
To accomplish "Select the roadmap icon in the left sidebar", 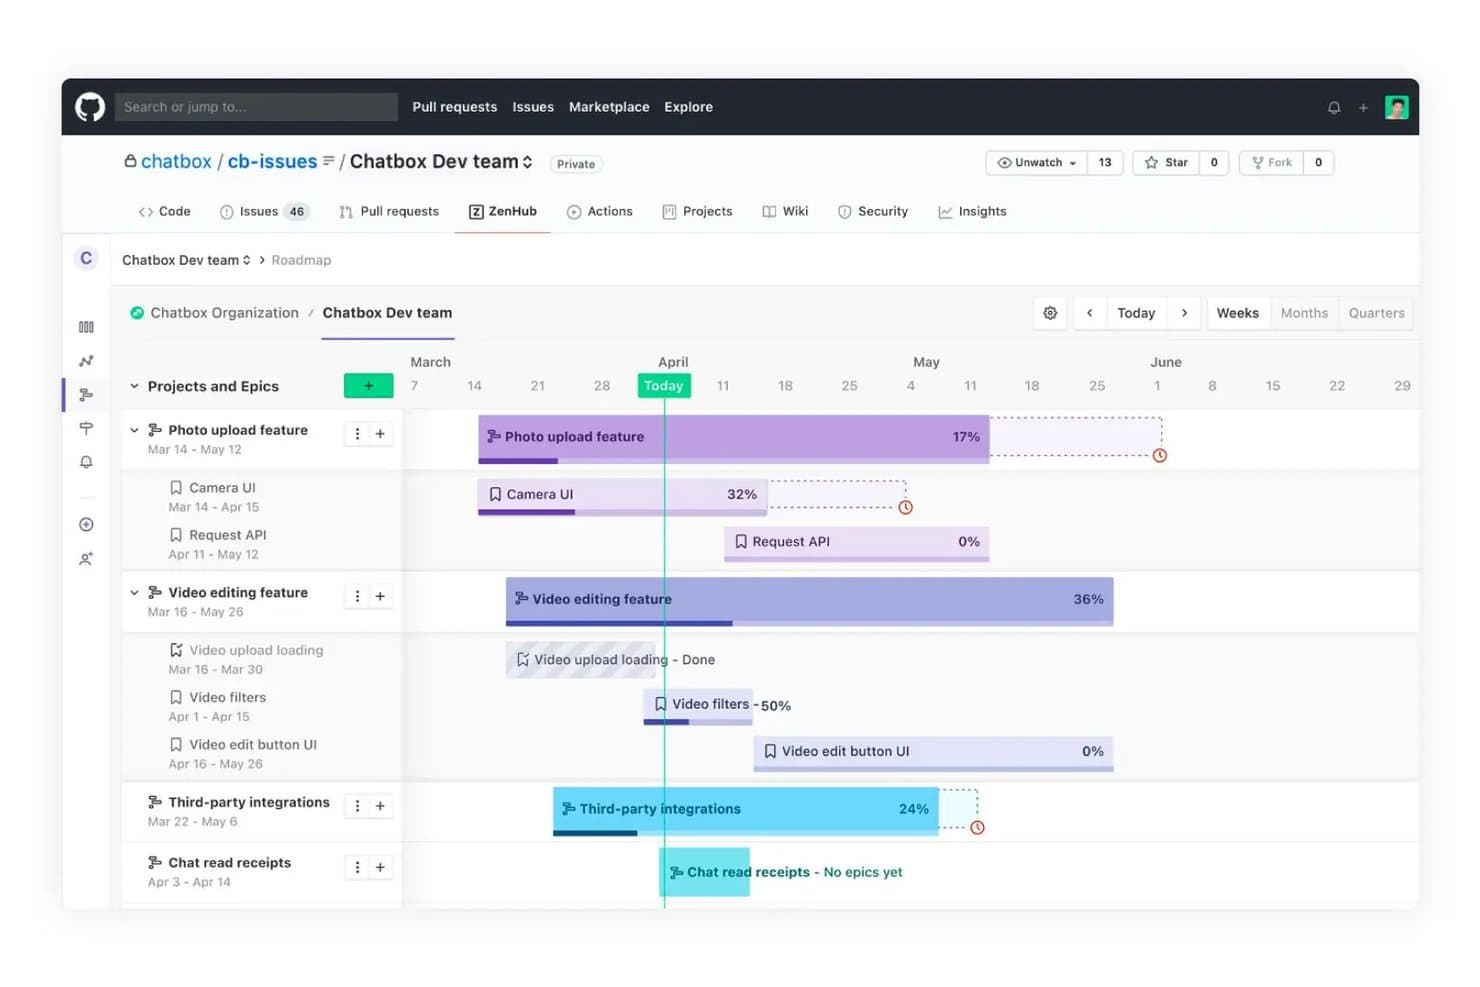I will pos(86,395).
